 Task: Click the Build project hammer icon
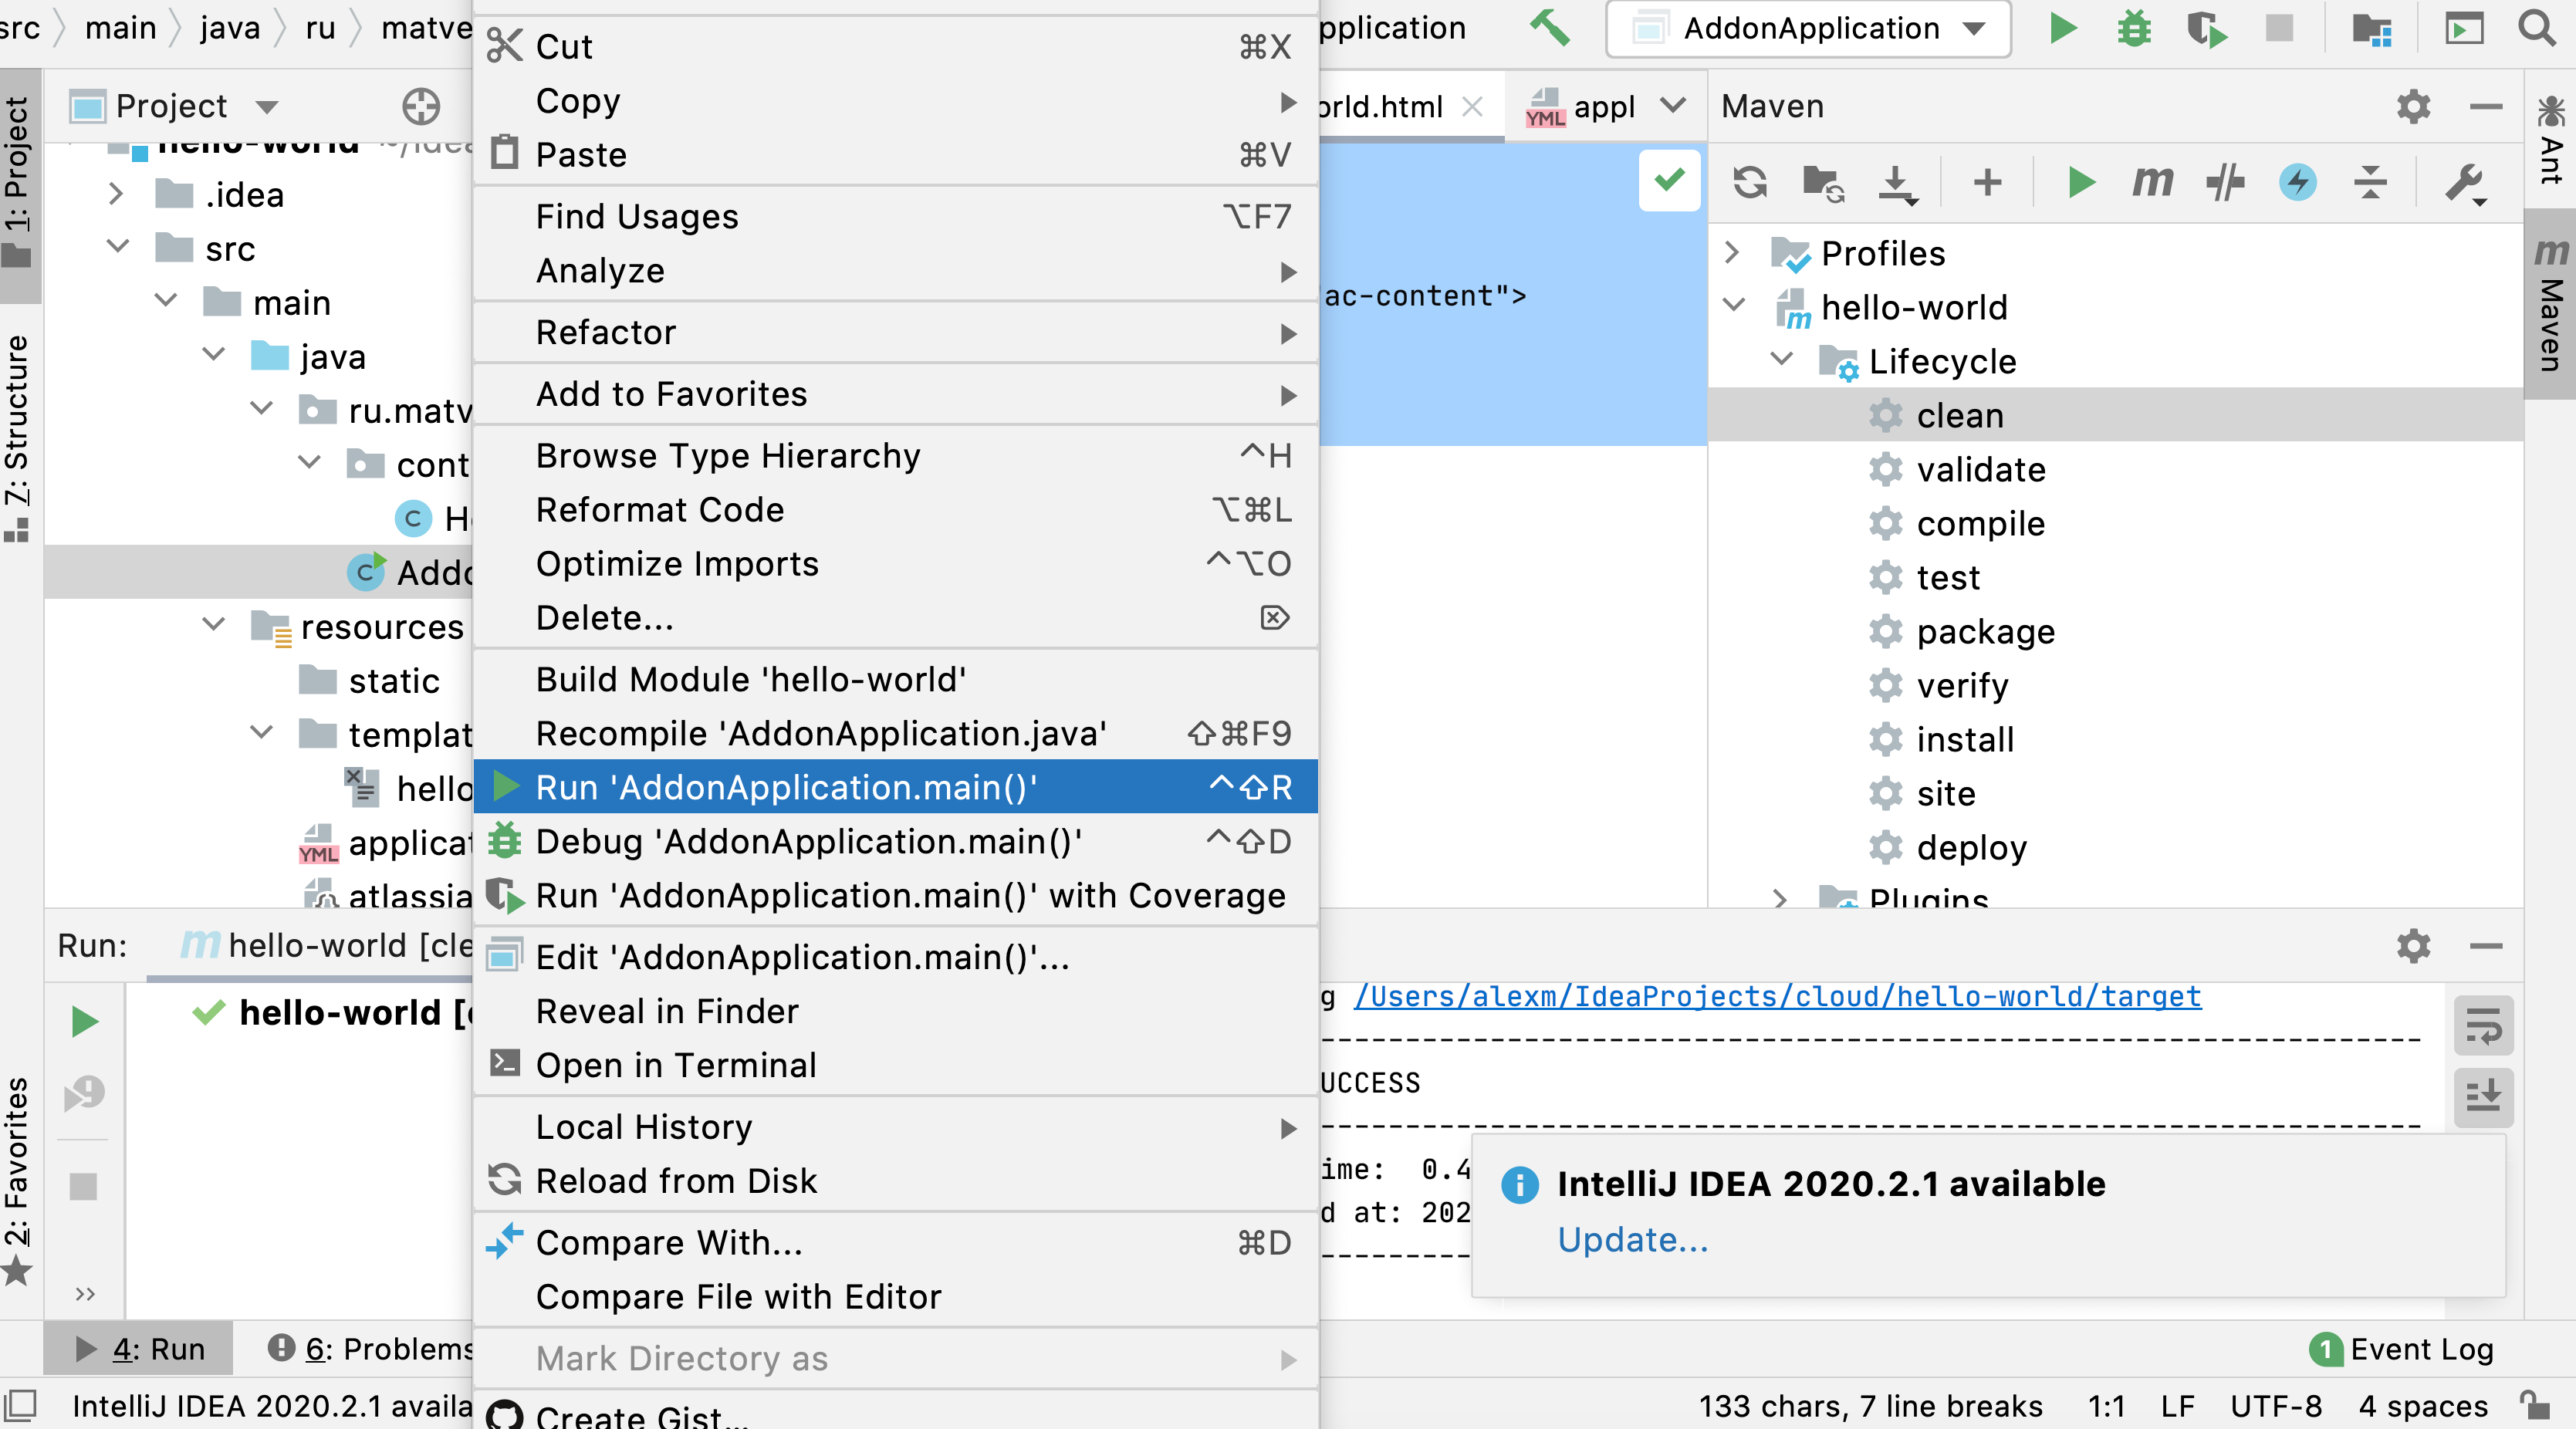tap(1550, 28)
